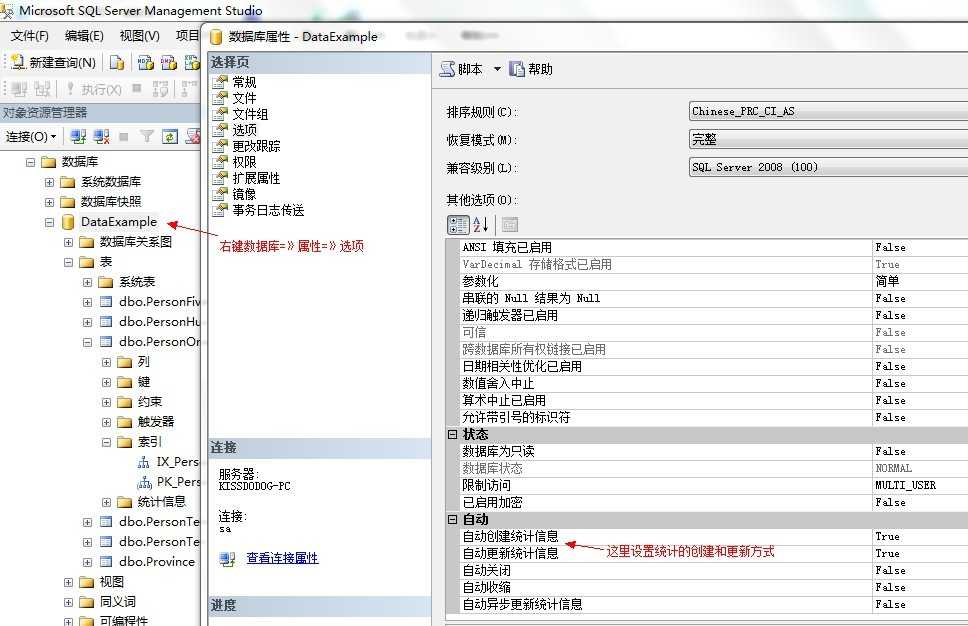This screenshot has height=626, width=968.
Task: Collapse the 状态 category in property grid
Action: [x=453, y=435]
